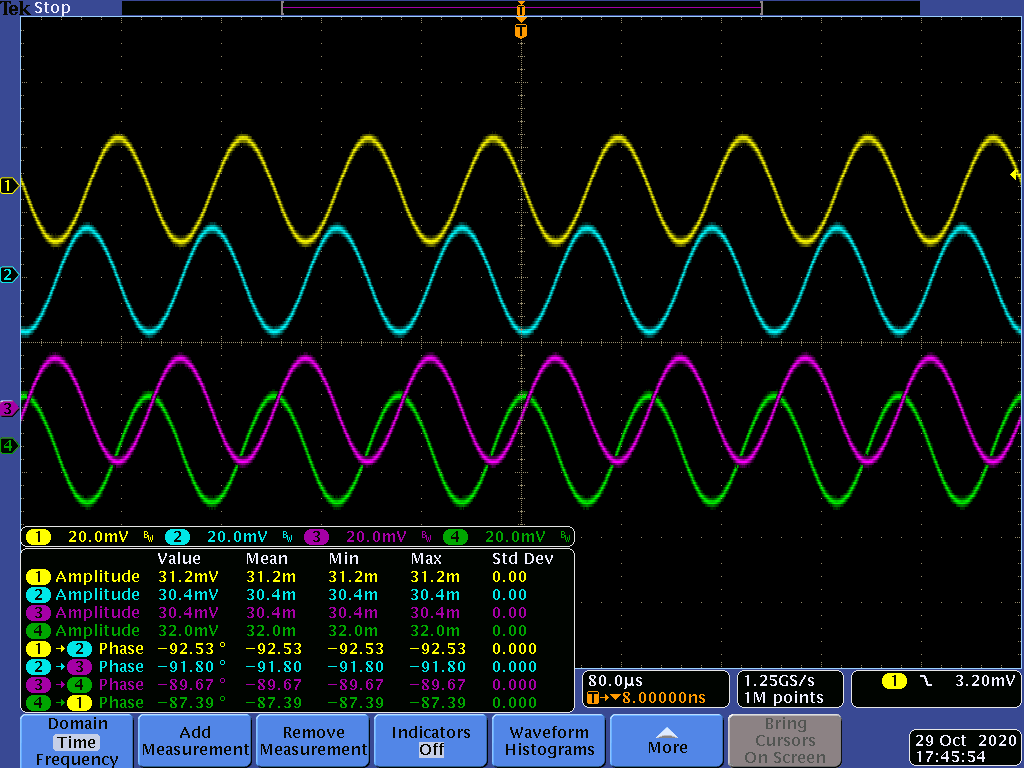
Task: Select the cyan channel 2 ground marker
Action: [x=9, y=275]
